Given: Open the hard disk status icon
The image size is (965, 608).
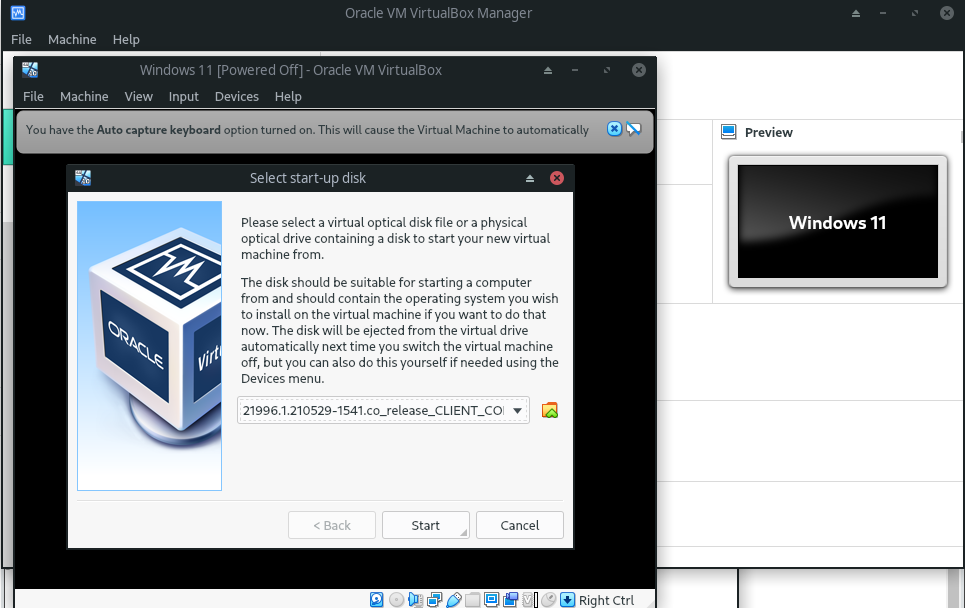Looking at the screenshot, I should click(x=377, y=599).
